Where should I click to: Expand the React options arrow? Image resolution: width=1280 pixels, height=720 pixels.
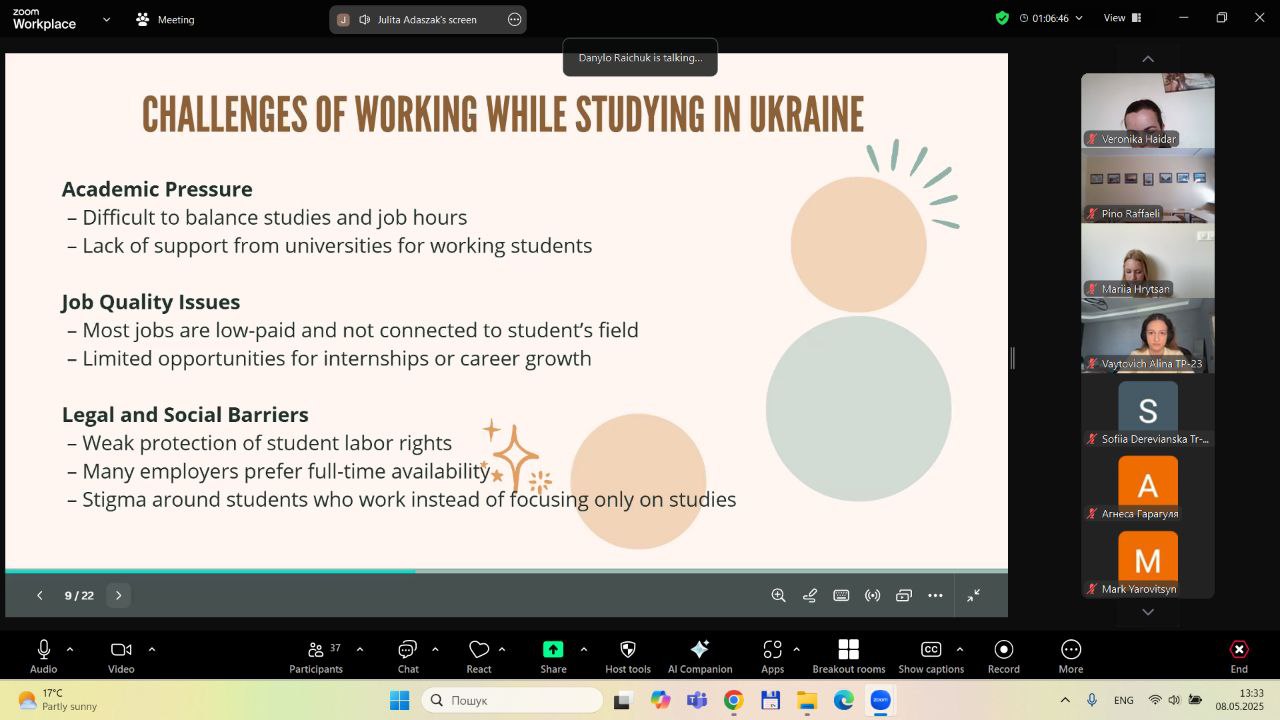(502, 649)
